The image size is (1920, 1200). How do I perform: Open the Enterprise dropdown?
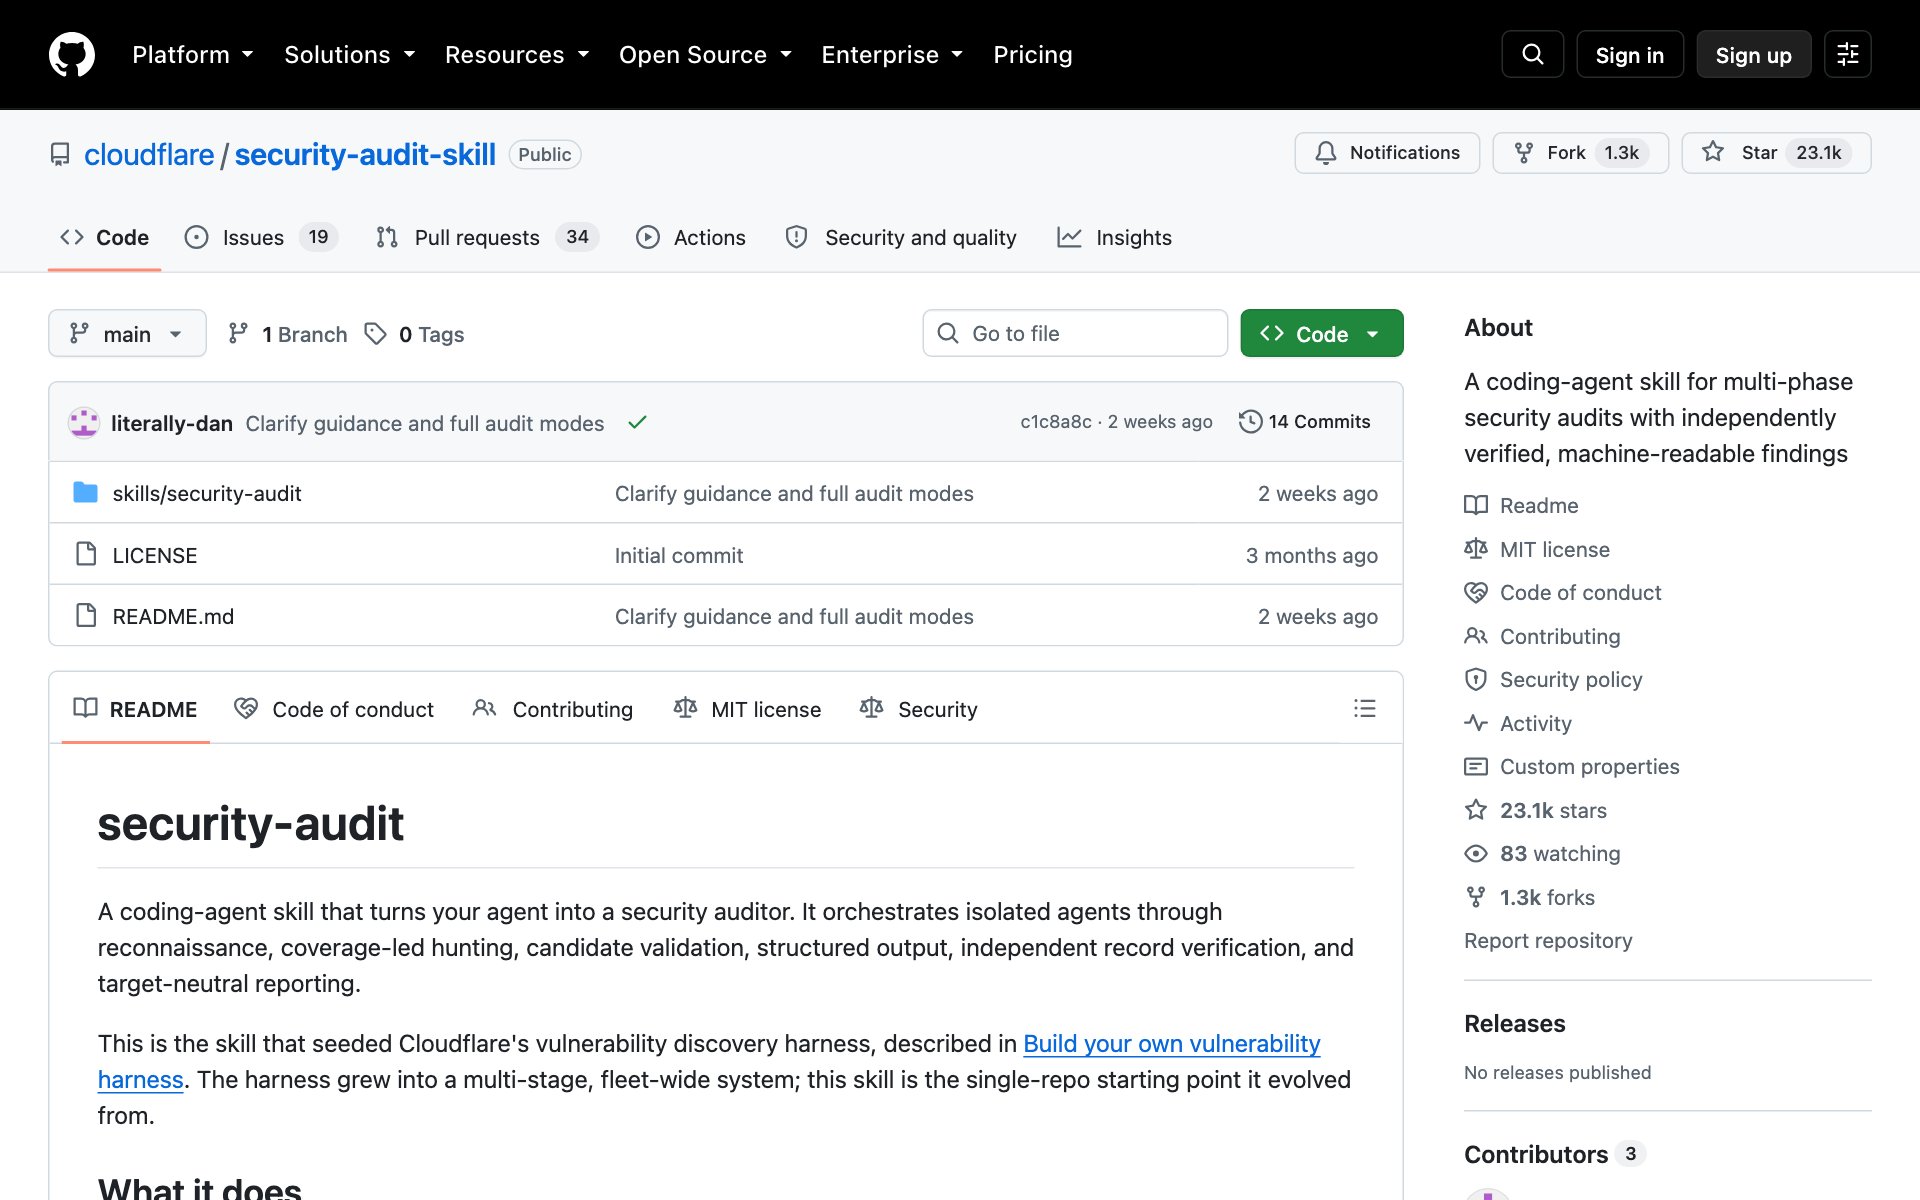tap(892, 55)
